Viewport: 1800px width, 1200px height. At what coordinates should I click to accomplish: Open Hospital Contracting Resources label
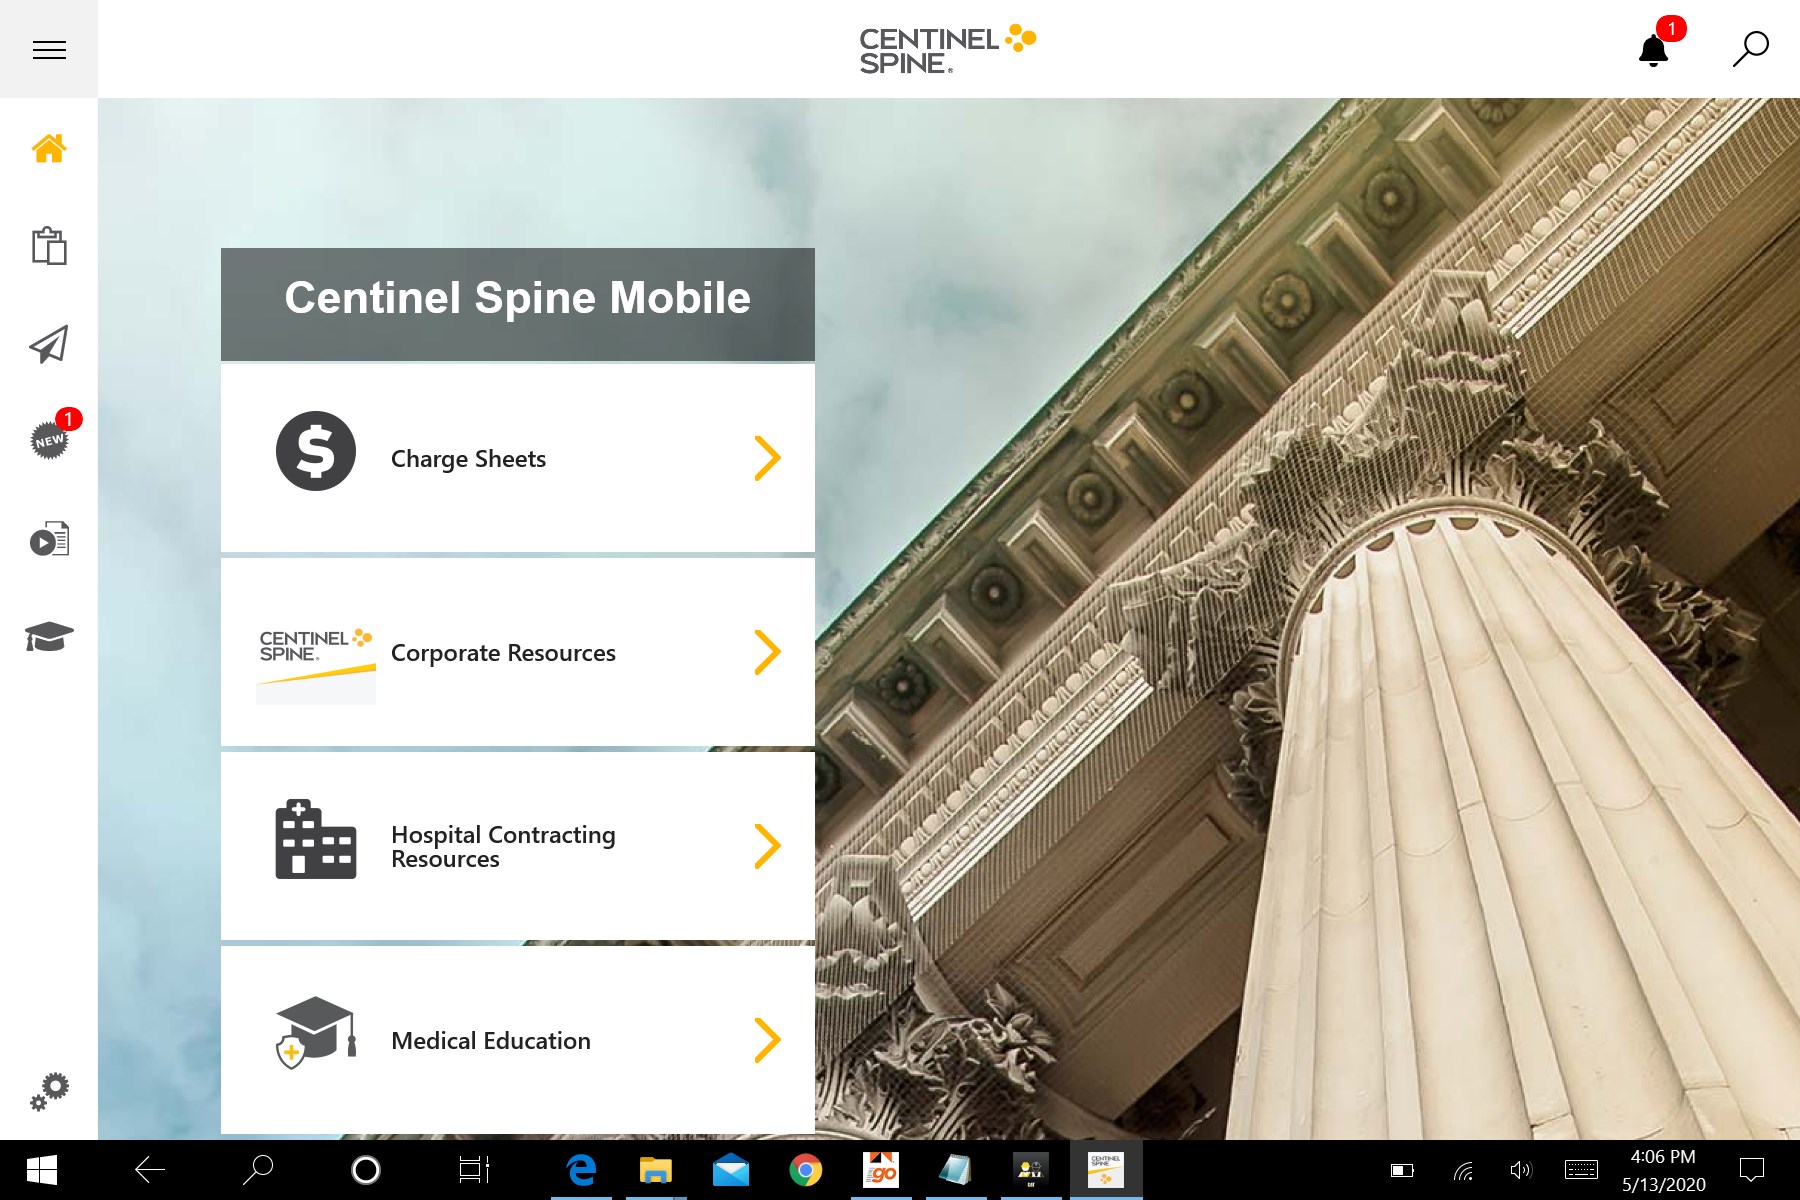(x=503, y=847)
